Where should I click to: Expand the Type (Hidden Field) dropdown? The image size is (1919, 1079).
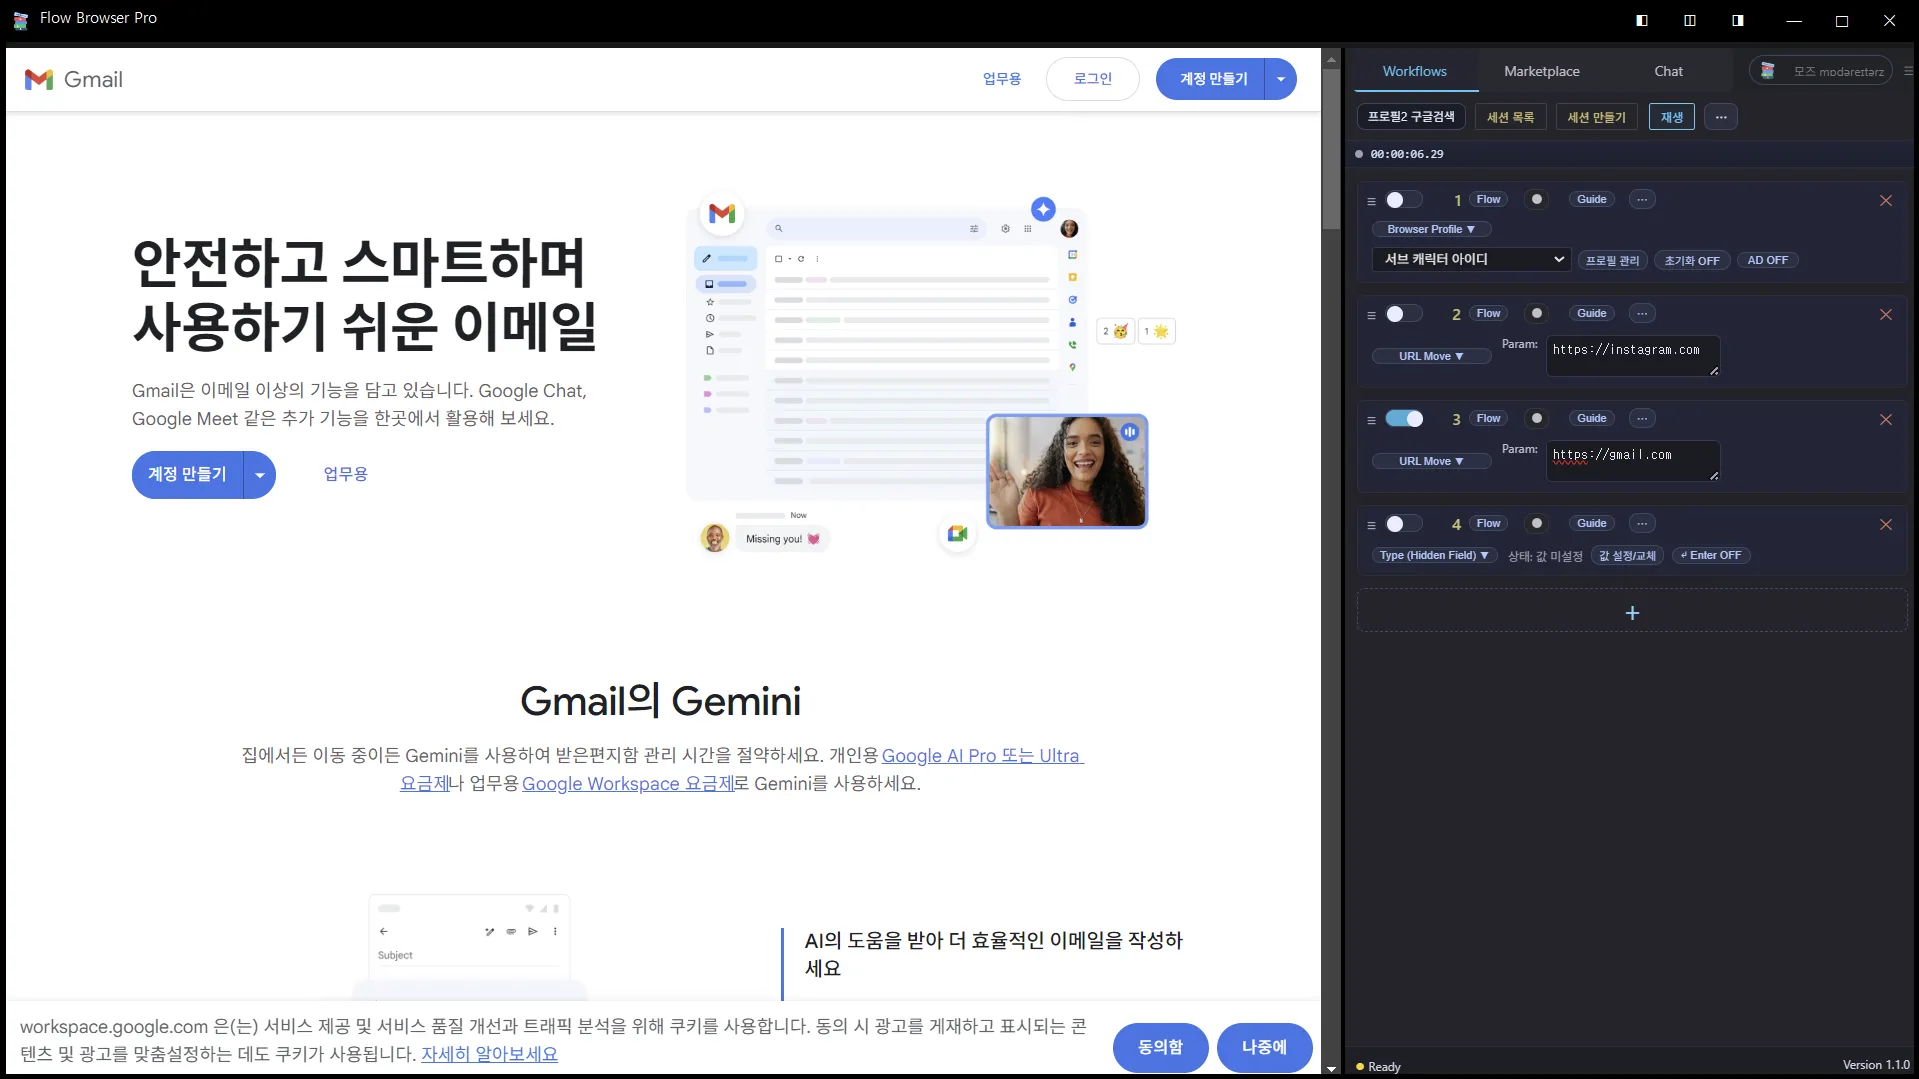pyautogui.click(x=1433, y=555)
